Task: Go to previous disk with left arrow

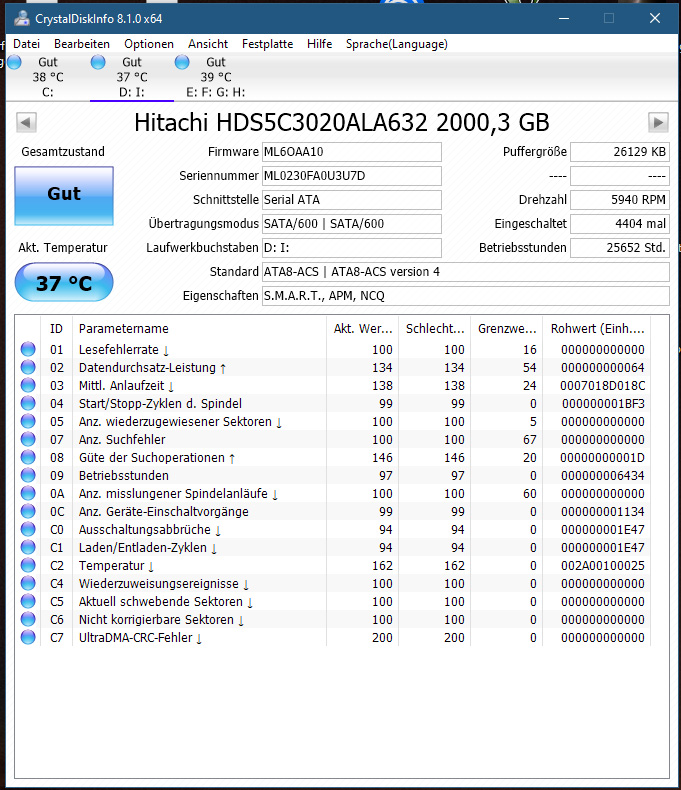Action: click(26, 122)
